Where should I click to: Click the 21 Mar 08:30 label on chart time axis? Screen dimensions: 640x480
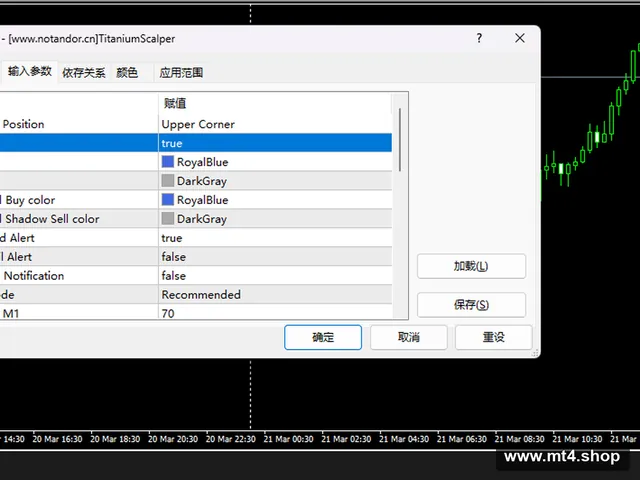coord(520,439)
